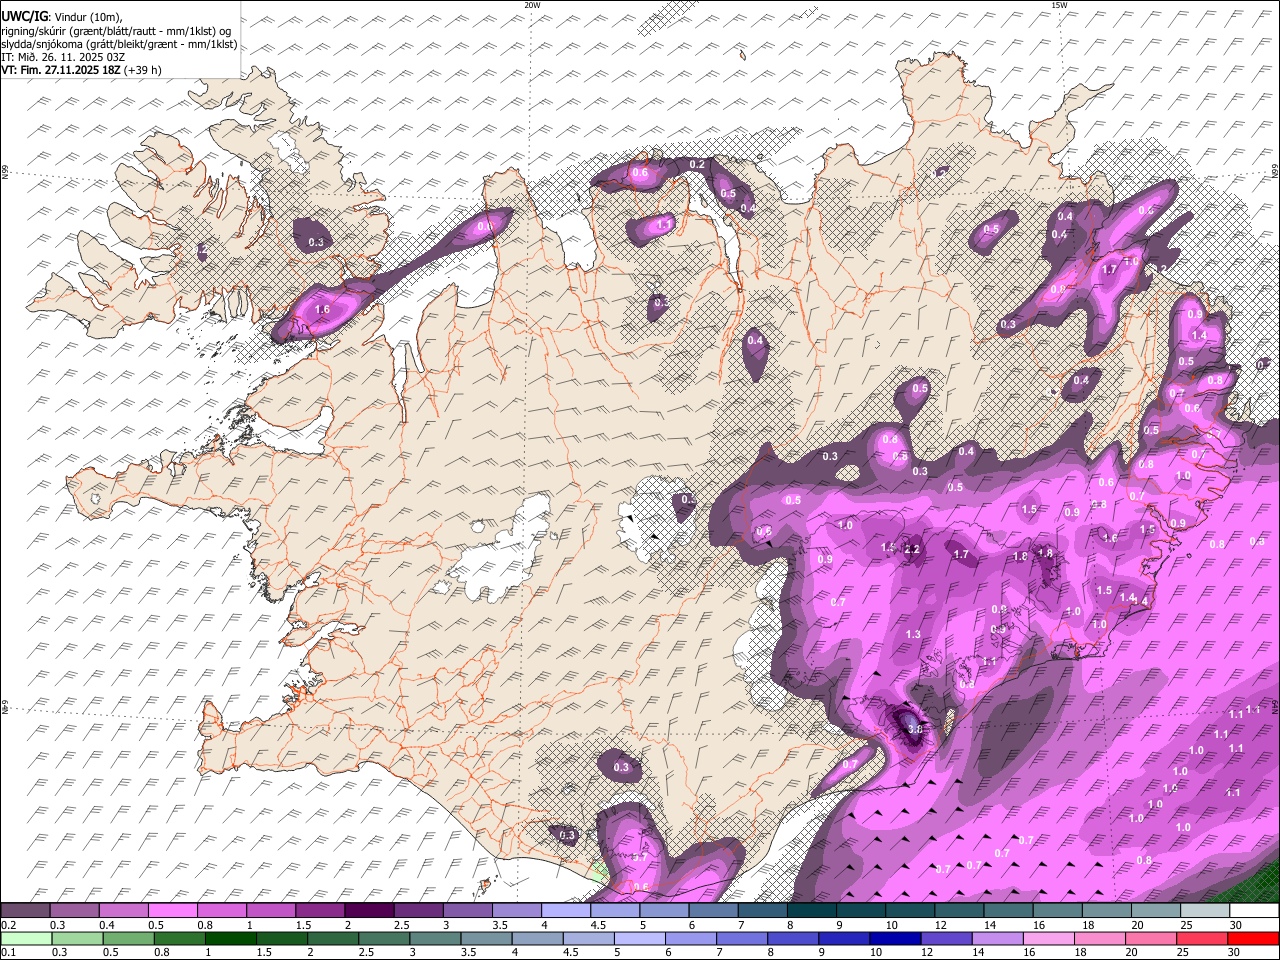Click the dark purple 0.2 swatch in the upper legend row

tap(25, 911)
